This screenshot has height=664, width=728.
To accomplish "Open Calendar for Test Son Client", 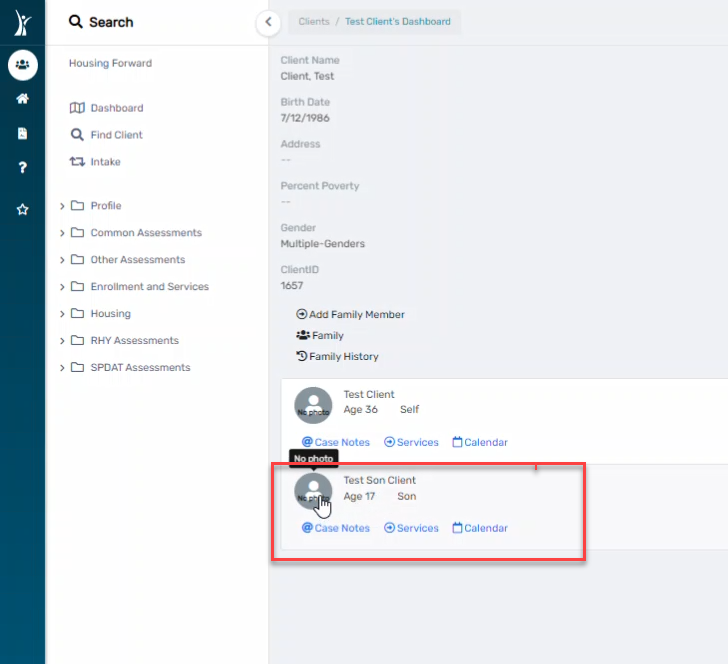I will pos(480,528).
